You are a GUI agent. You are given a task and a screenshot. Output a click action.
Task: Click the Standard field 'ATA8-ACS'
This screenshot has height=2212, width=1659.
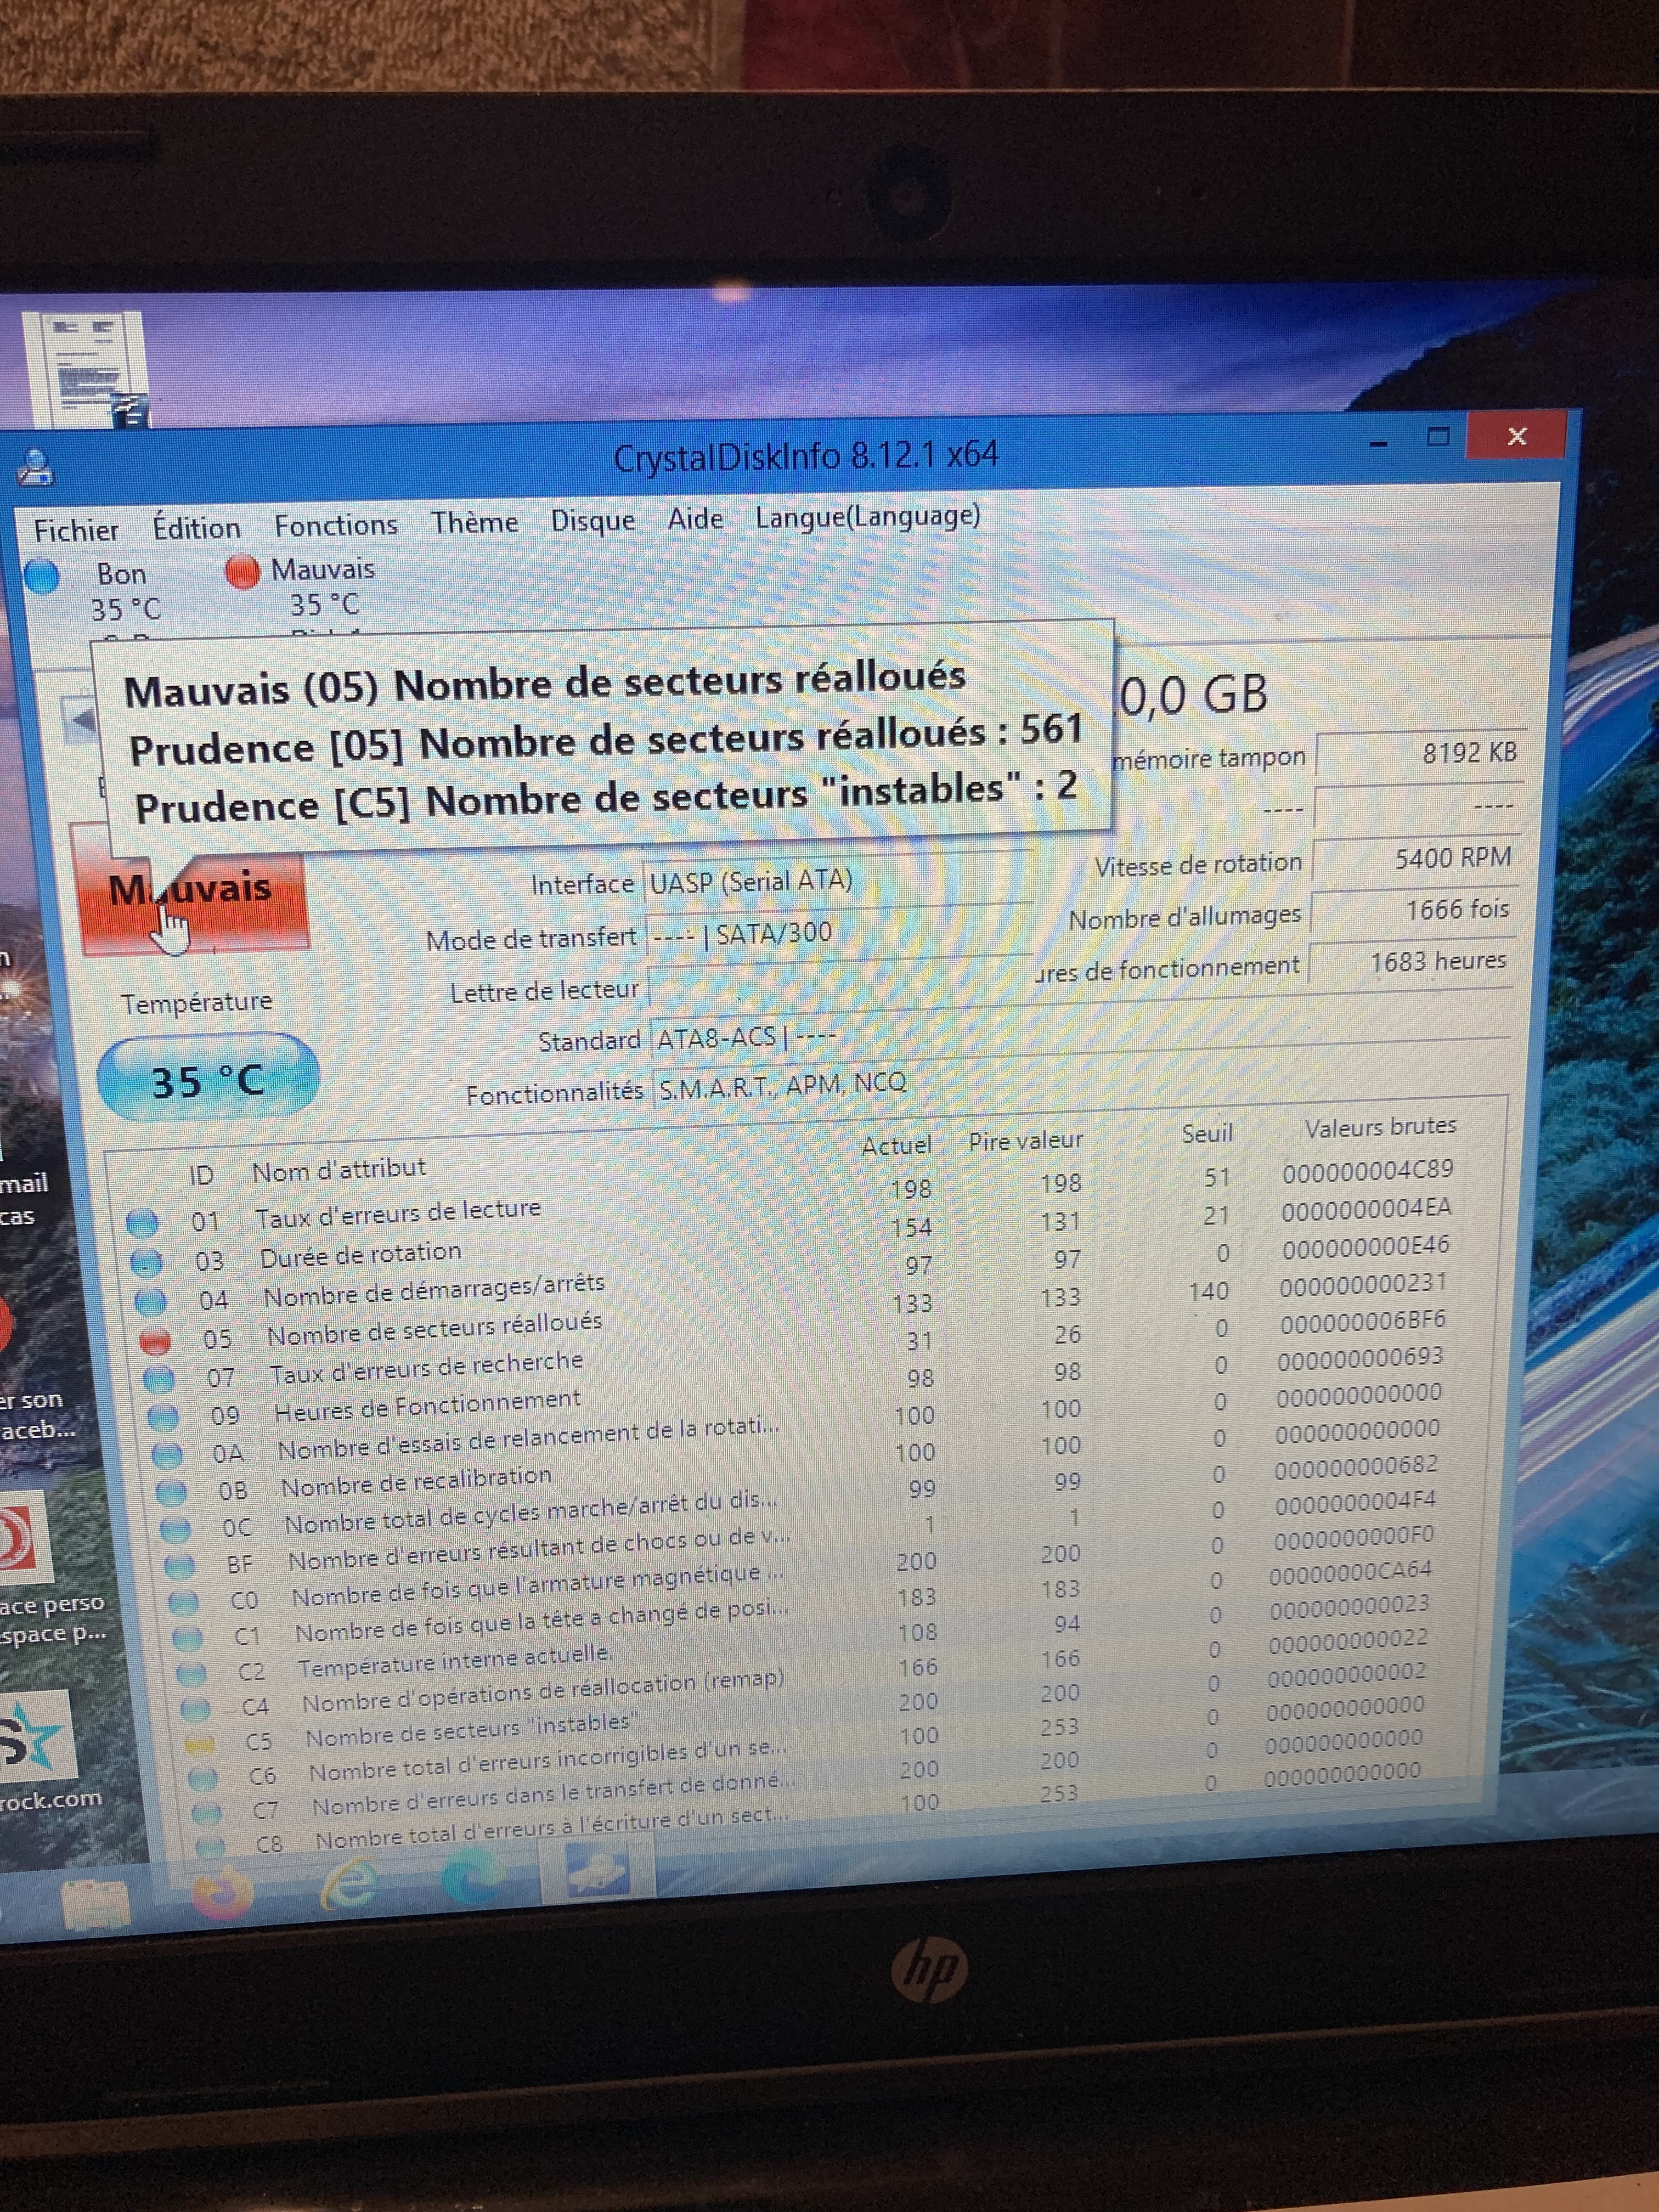(x=1080, y=1034)
